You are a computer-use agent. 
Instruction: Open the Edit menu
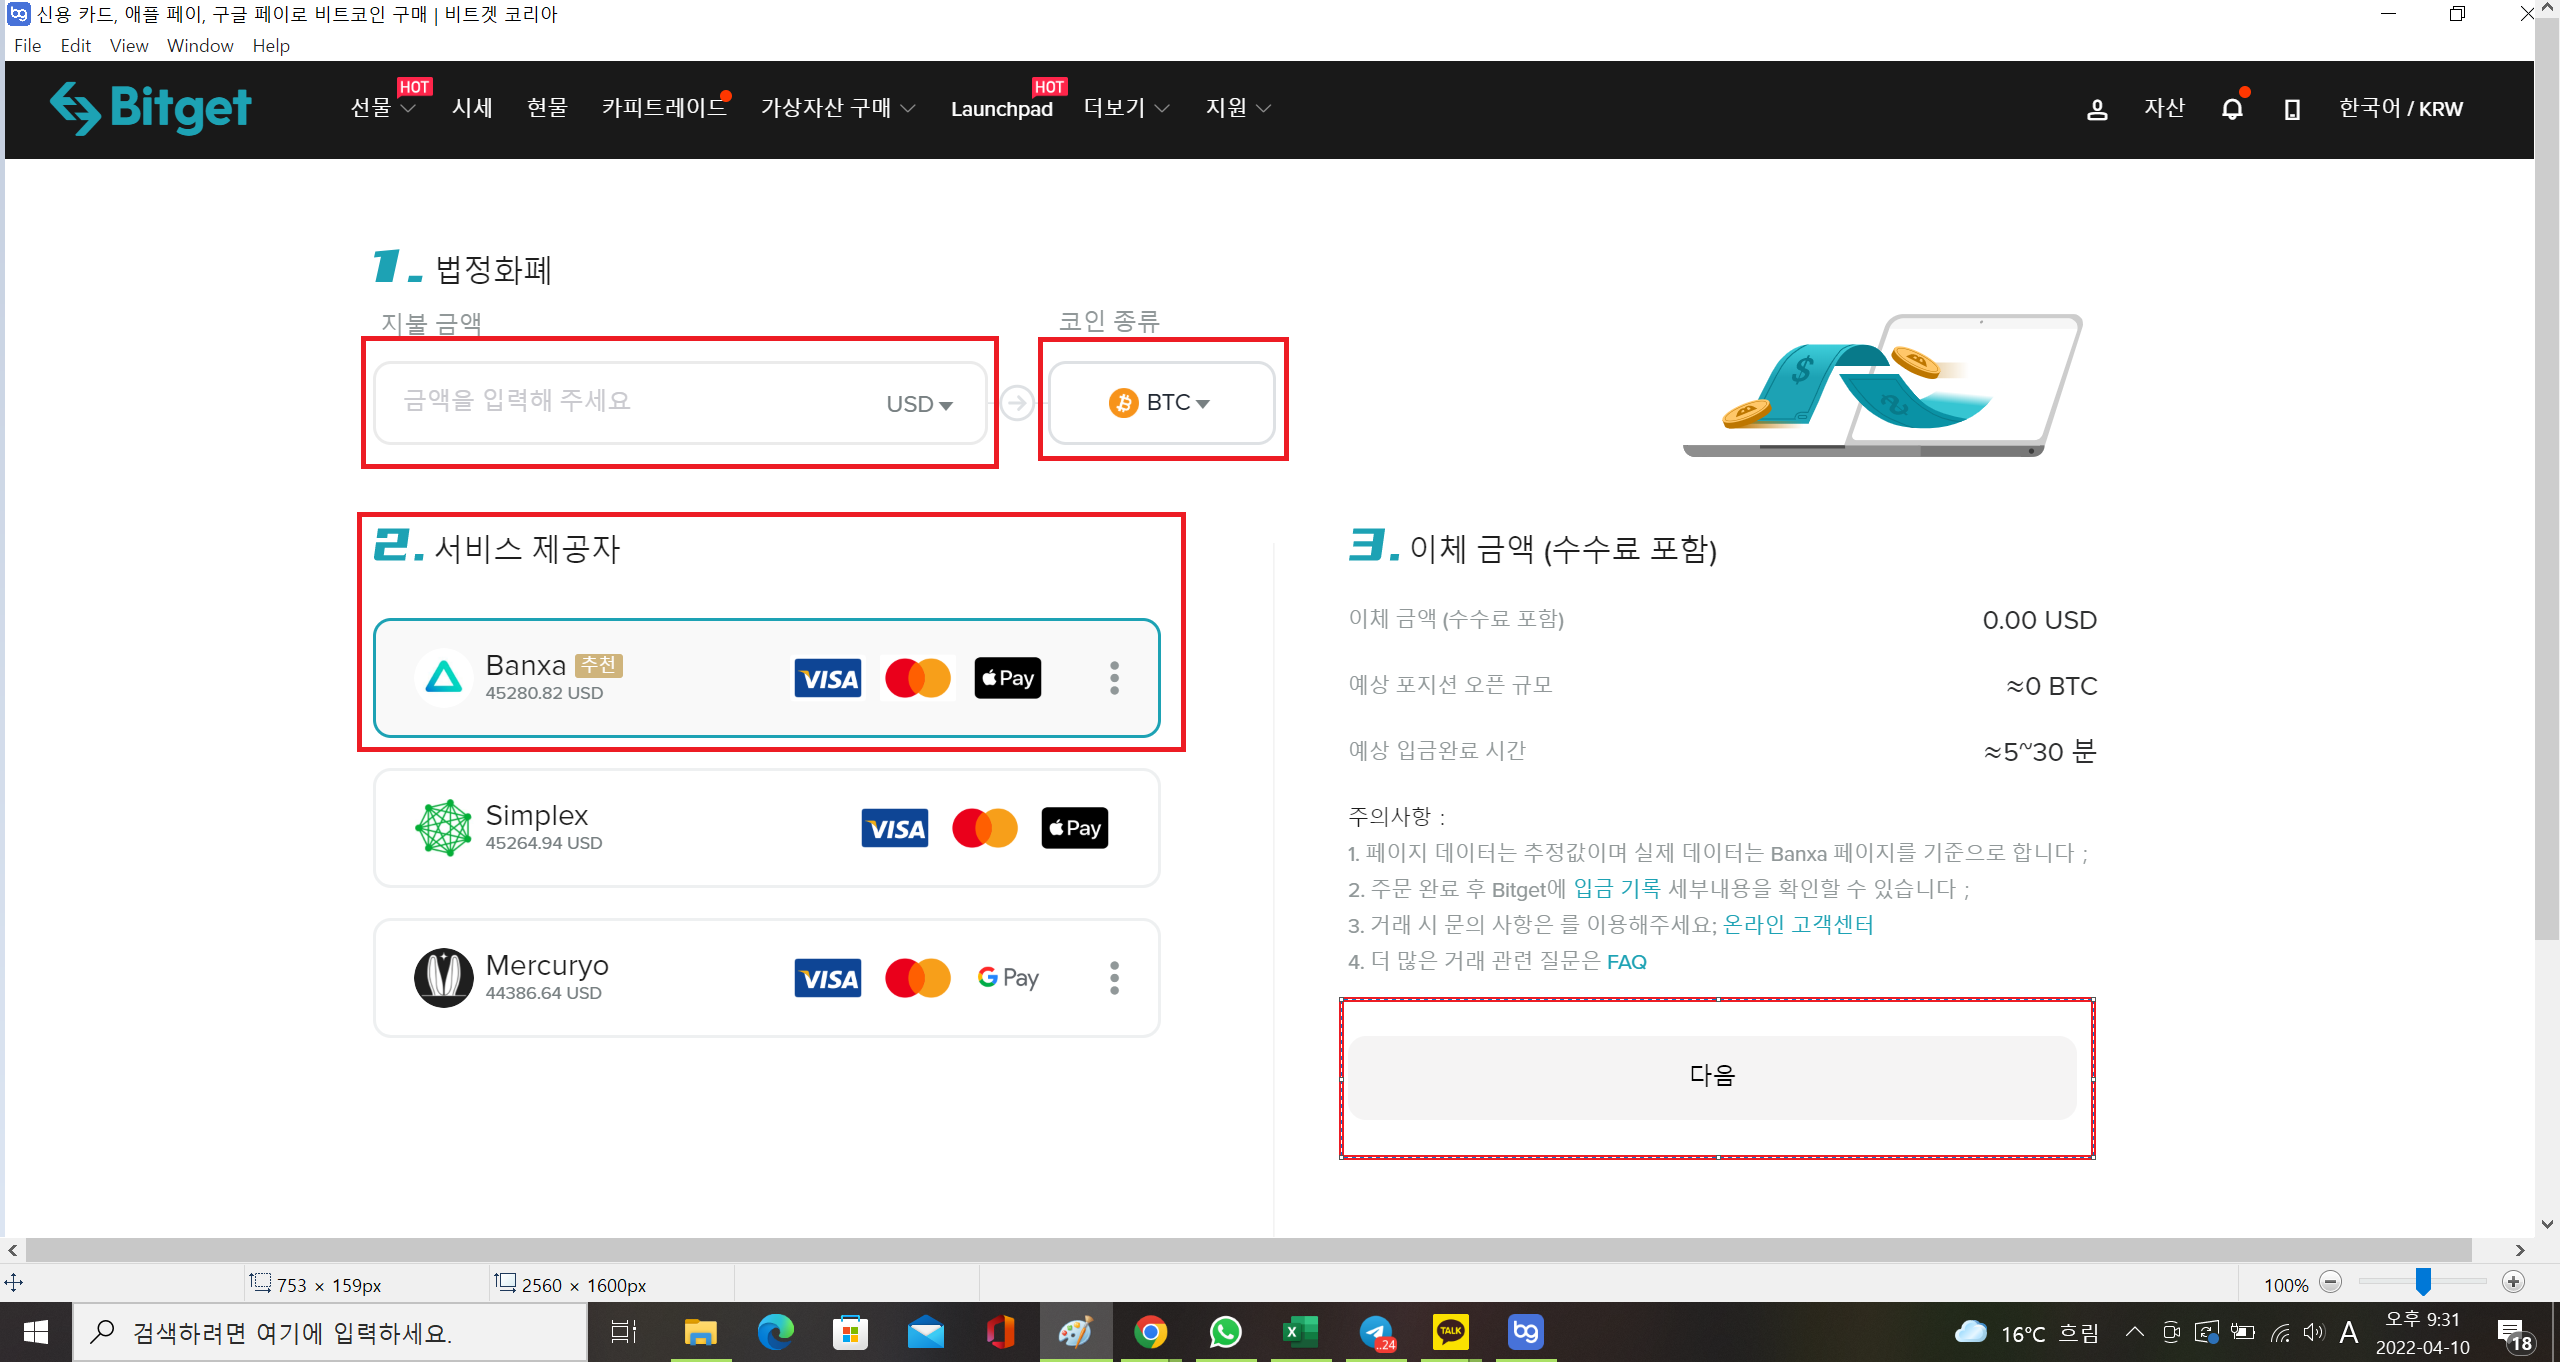click(x=75, y=46)
